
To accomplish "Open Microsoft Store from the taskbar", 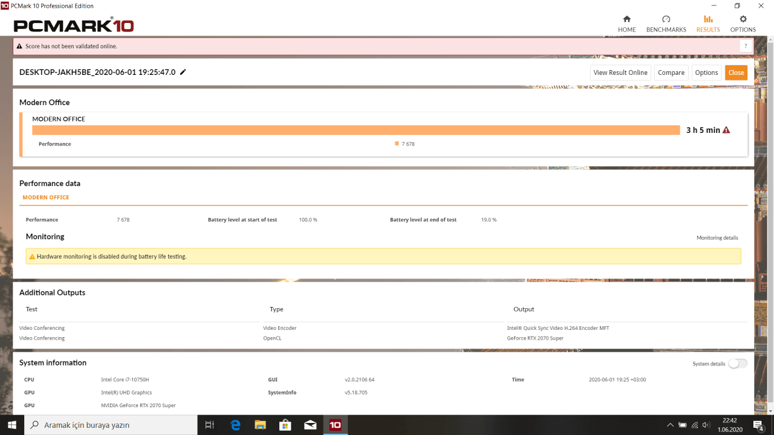I will tap(285, 425).
